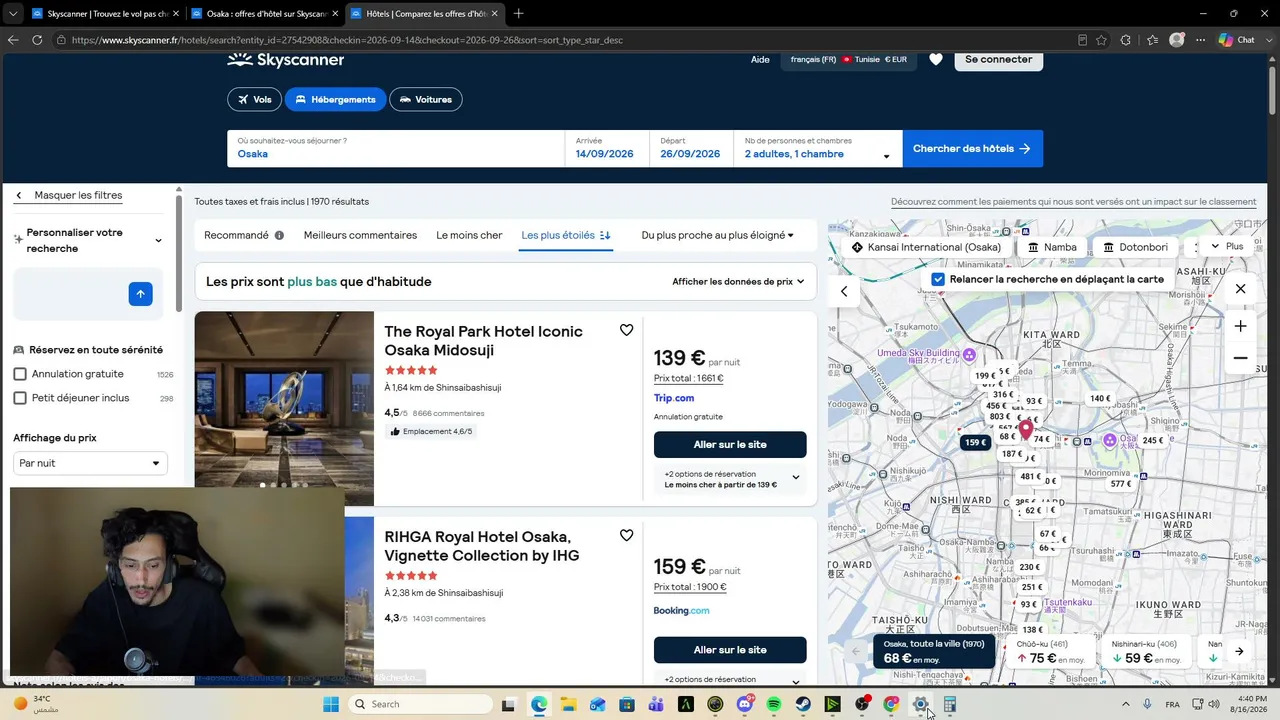Open Du plus proche au plus éloigné dropdown
This screenshot has height=720, width=1280.
(717, 236)
